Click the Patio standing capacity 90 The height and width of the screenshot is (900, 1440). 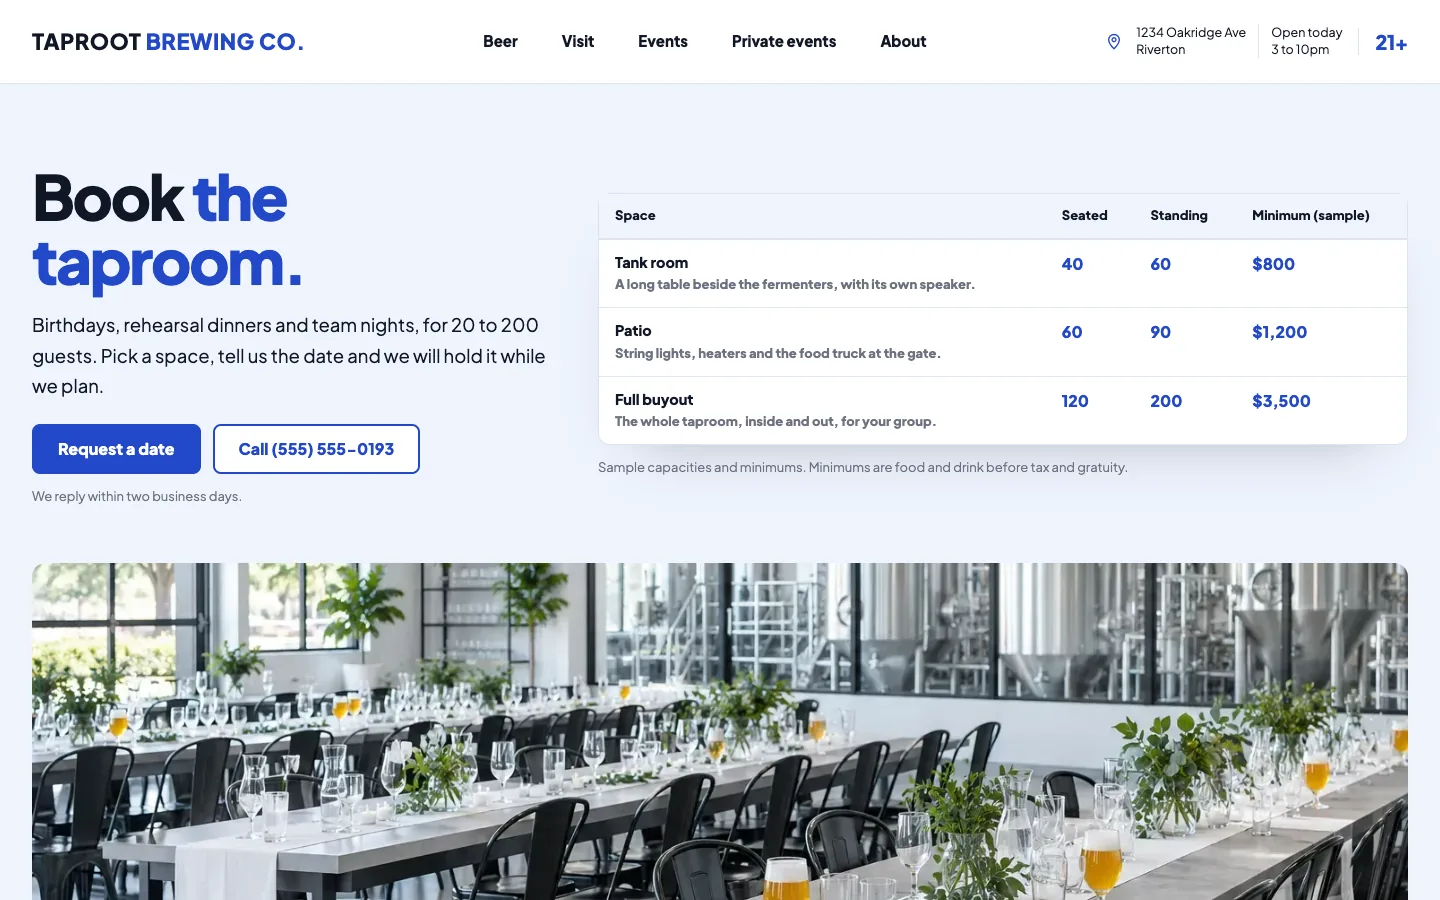point(1160,332)
